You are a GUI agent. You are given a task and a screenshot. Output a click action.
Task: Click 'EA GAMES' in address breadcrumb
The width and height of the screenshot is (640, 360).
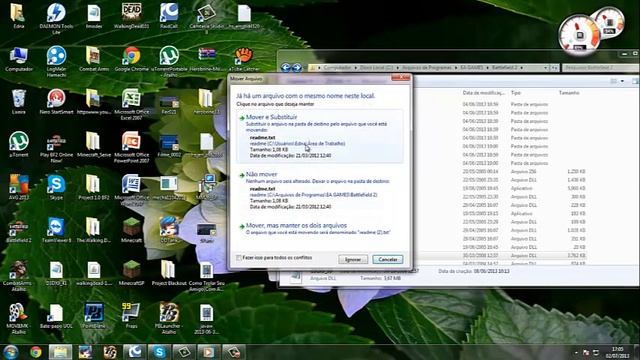[471, 67]
